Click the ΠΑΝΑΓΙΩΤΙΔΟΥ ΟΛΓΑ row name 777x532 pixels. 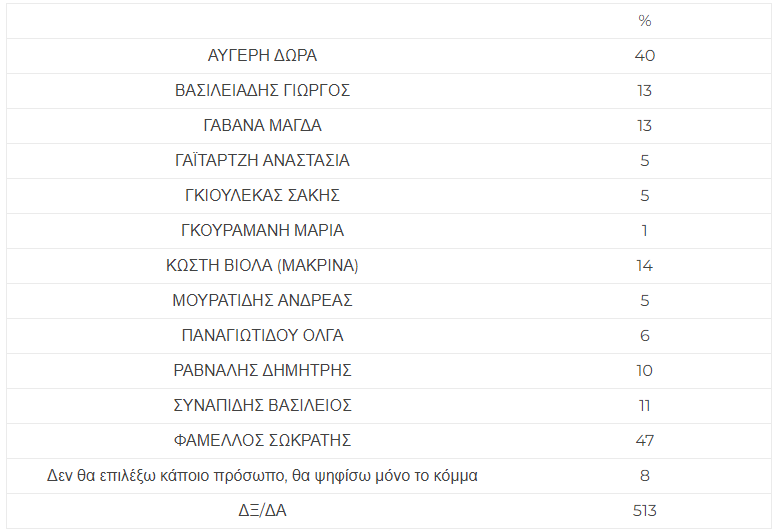(x=262, y=336)
